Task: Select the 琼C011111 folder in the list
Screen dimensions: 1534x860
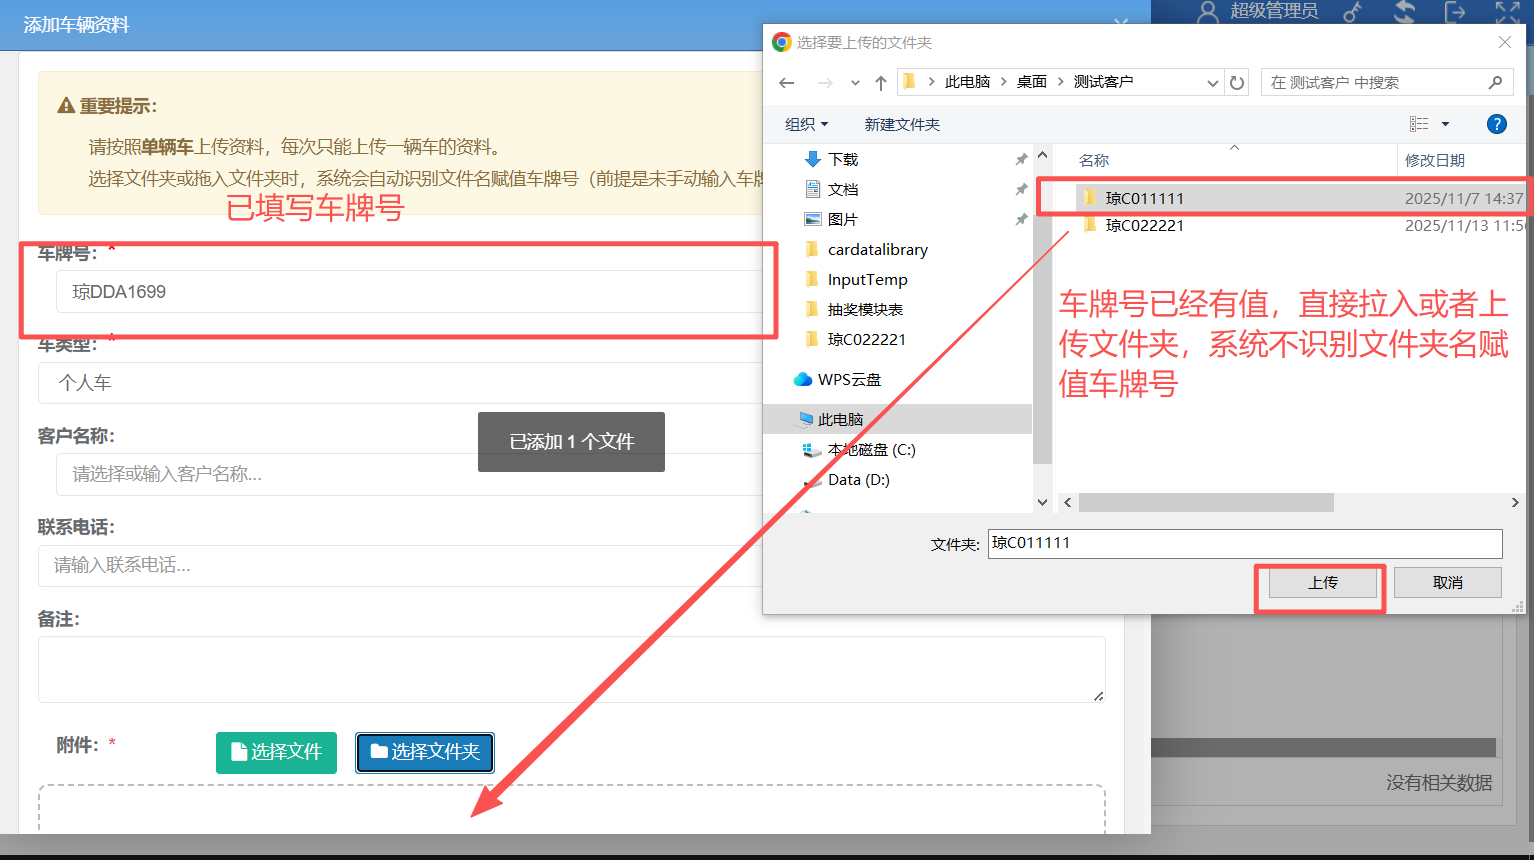Action: (1143, 198)
